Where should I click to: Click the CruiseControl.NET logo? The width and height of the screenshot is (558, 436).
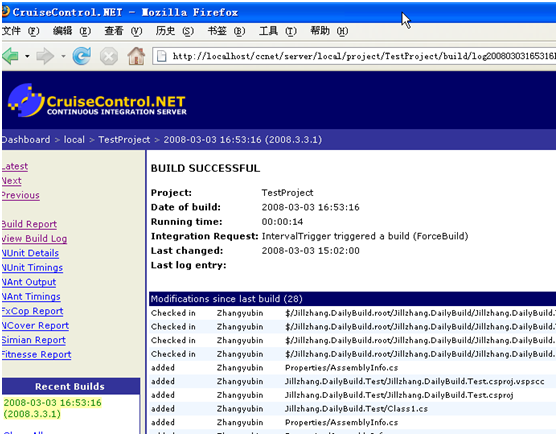pyautogui.click(x=97, y=101)
